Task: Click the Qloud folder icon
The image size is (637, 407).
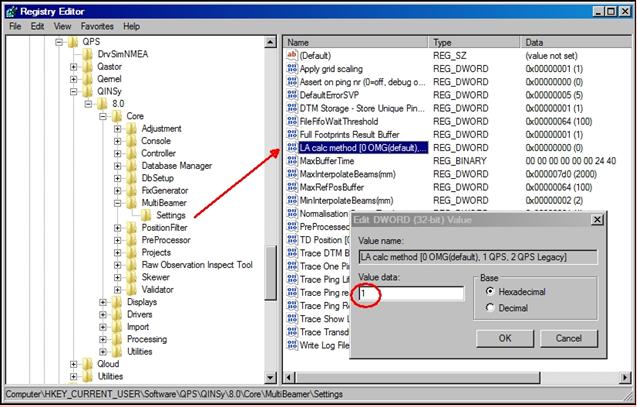Action: 87,364
